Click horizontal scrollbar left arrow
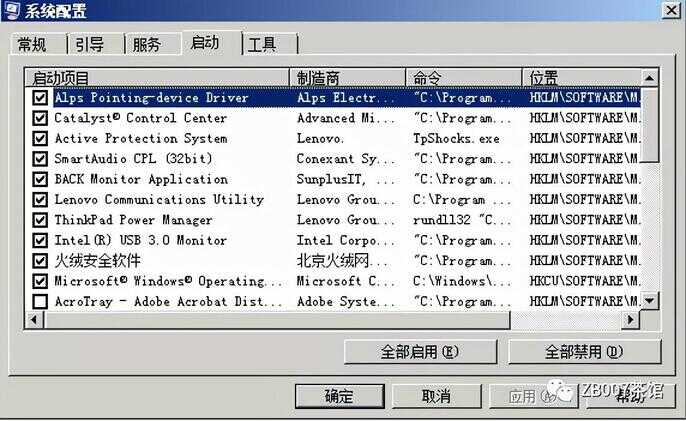 34,320
